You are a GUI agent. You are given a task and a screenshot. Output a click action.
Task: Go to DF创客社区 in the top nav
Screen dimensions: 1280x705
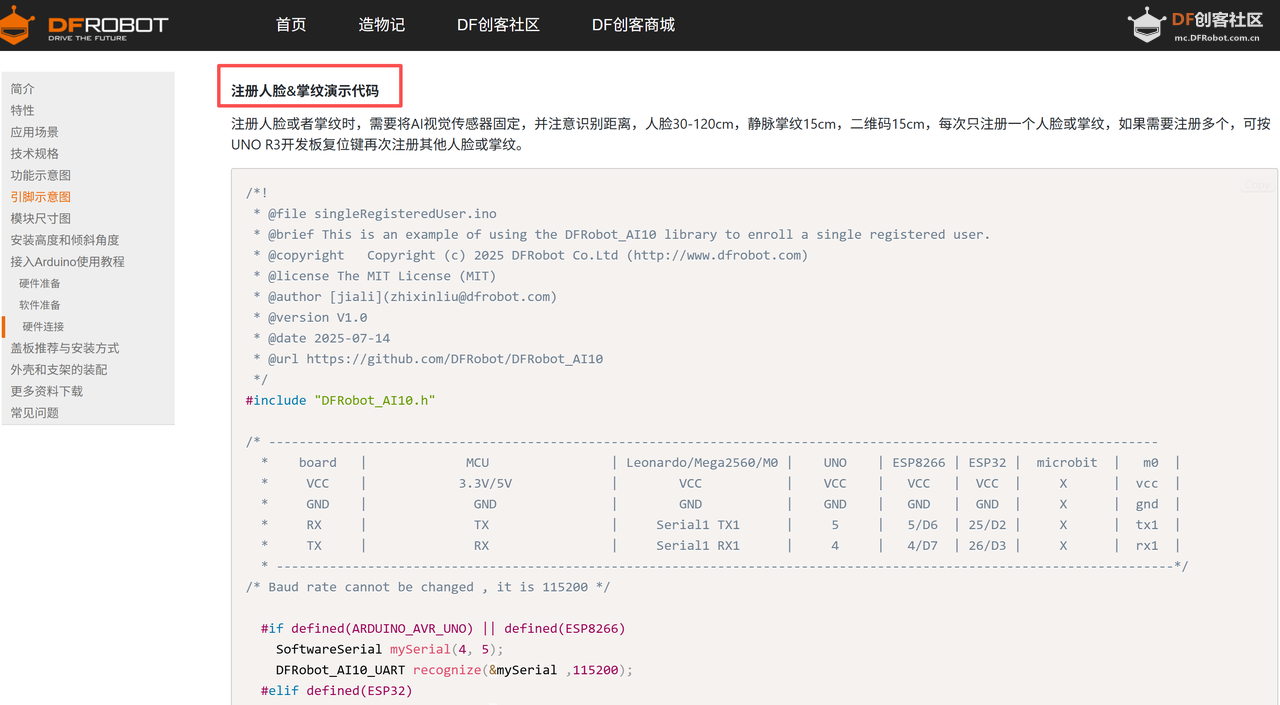(498, 25)
